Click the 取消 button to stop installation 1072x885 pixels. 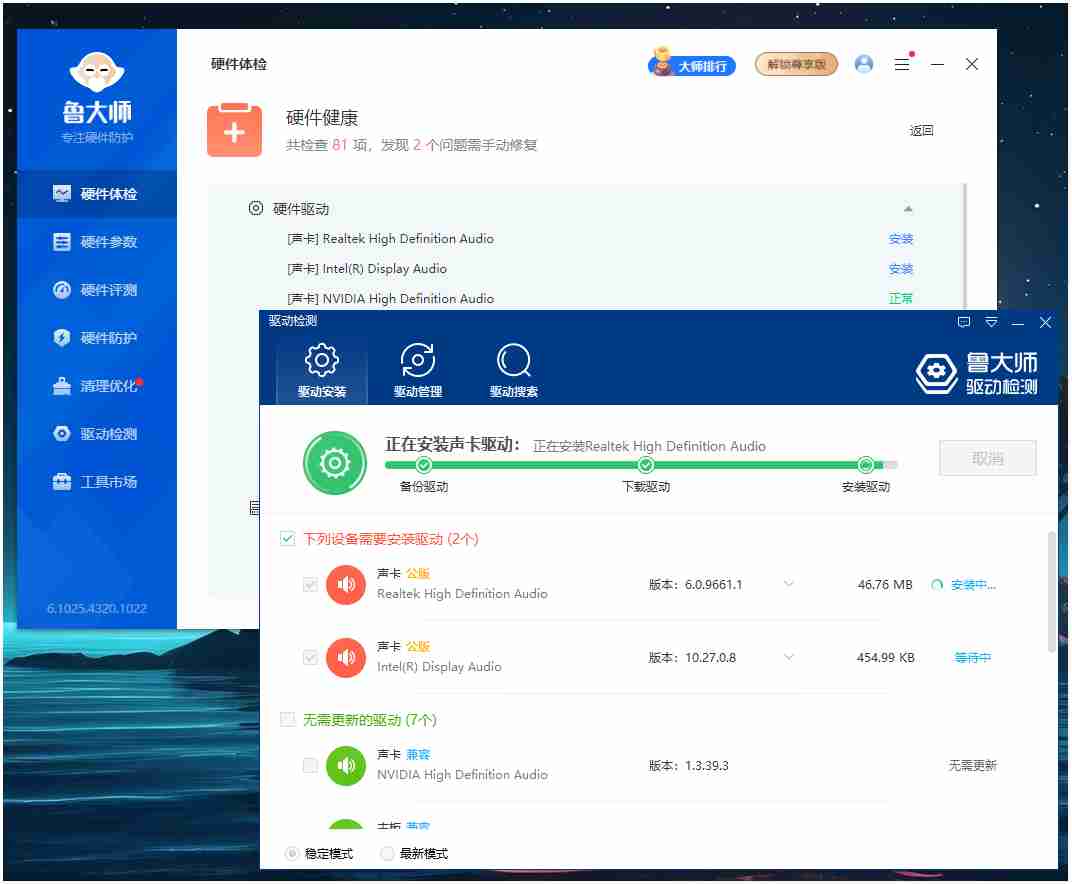(987, 457)
